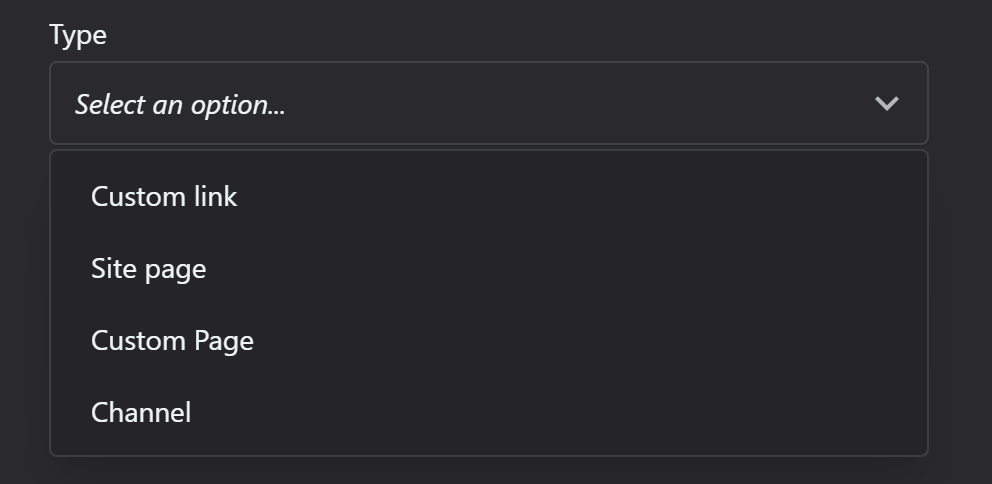
Task: Click the Channel option text
Action: pos(141,413)
